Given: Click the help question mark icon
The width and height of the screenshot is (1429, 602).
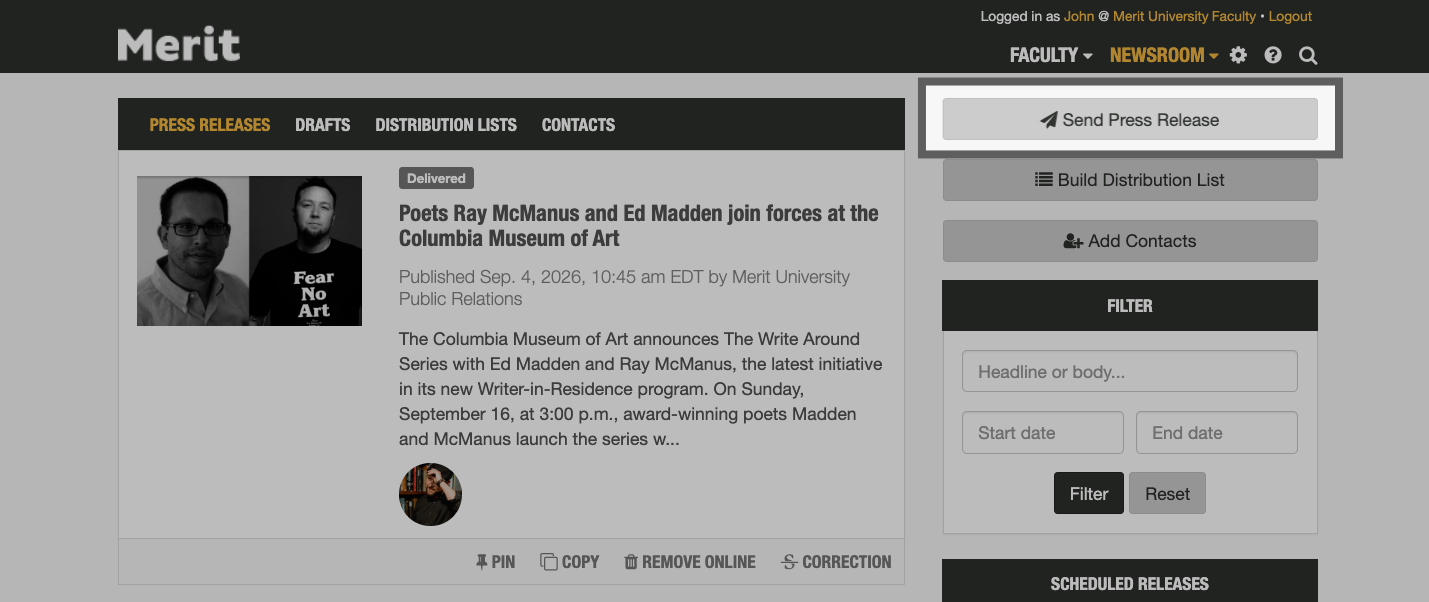Looking at the screenshot, I should pyautogui.click(x=1273, y=55).
